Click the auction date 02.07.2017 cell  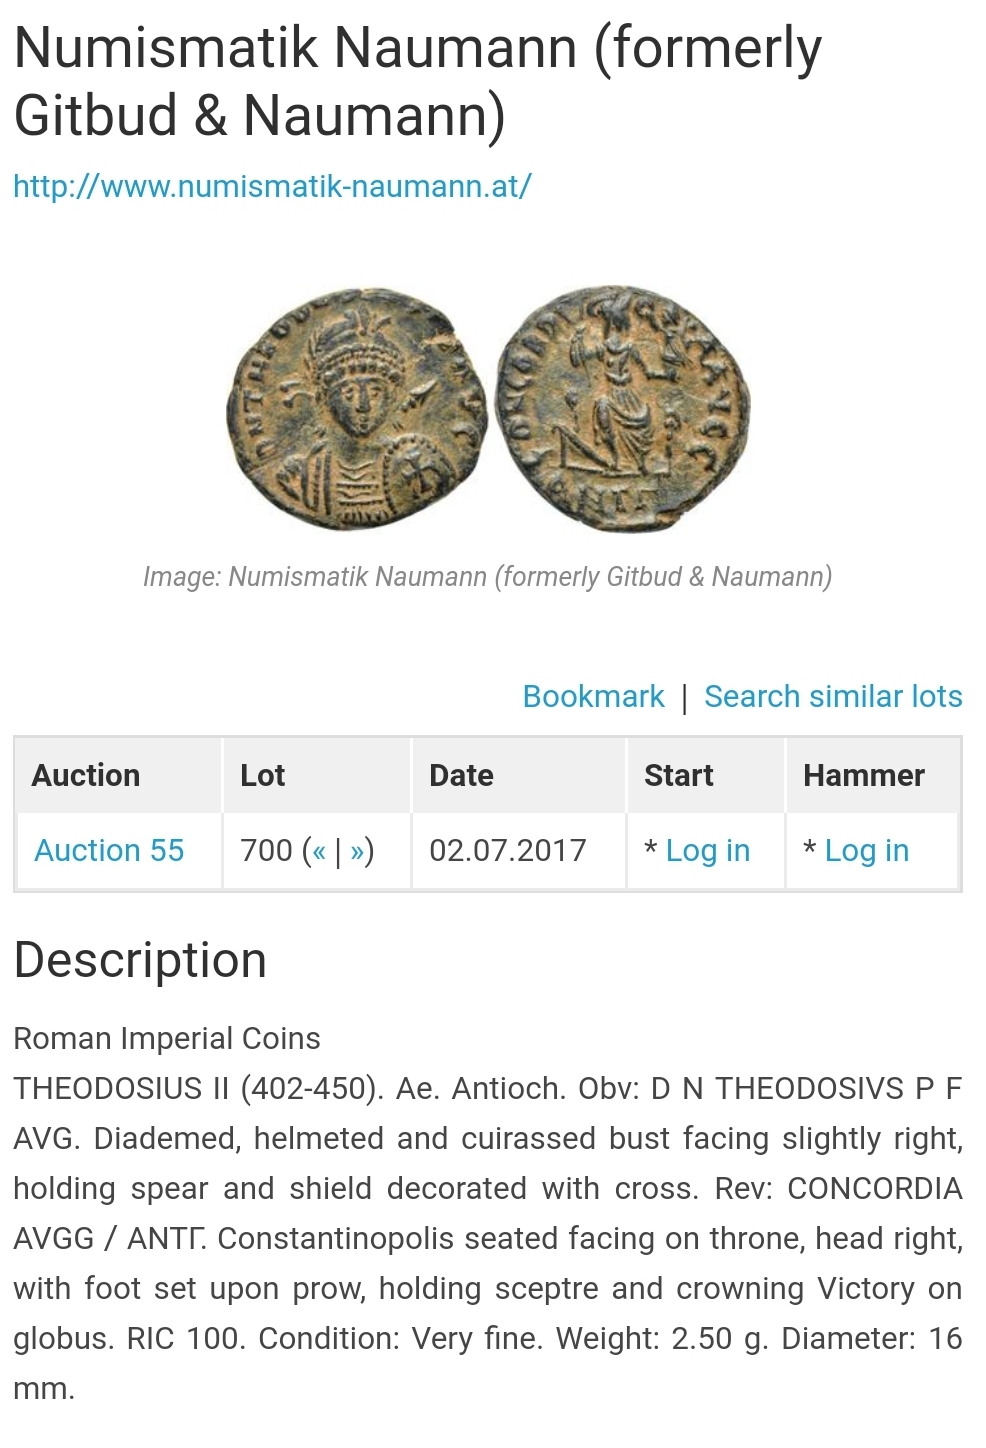[x=507, y=850]
